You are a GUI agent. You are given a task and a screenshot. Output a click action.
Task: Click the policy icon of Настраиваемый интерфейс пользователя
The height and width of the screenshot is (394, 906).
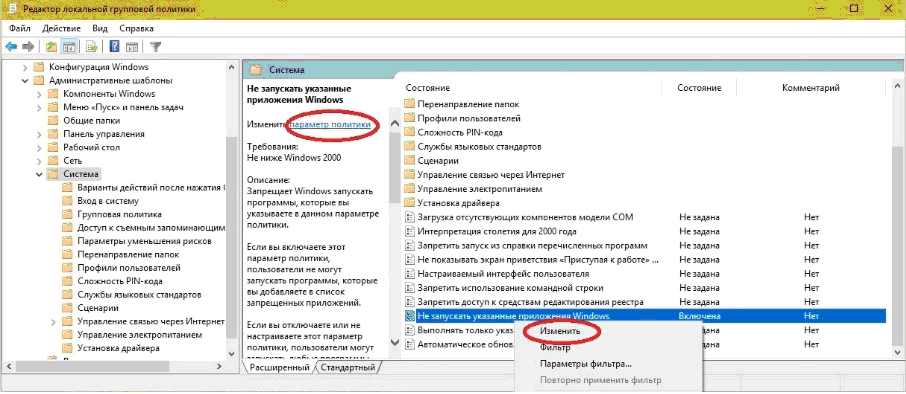pyautogui.click(x=410, y=274)
